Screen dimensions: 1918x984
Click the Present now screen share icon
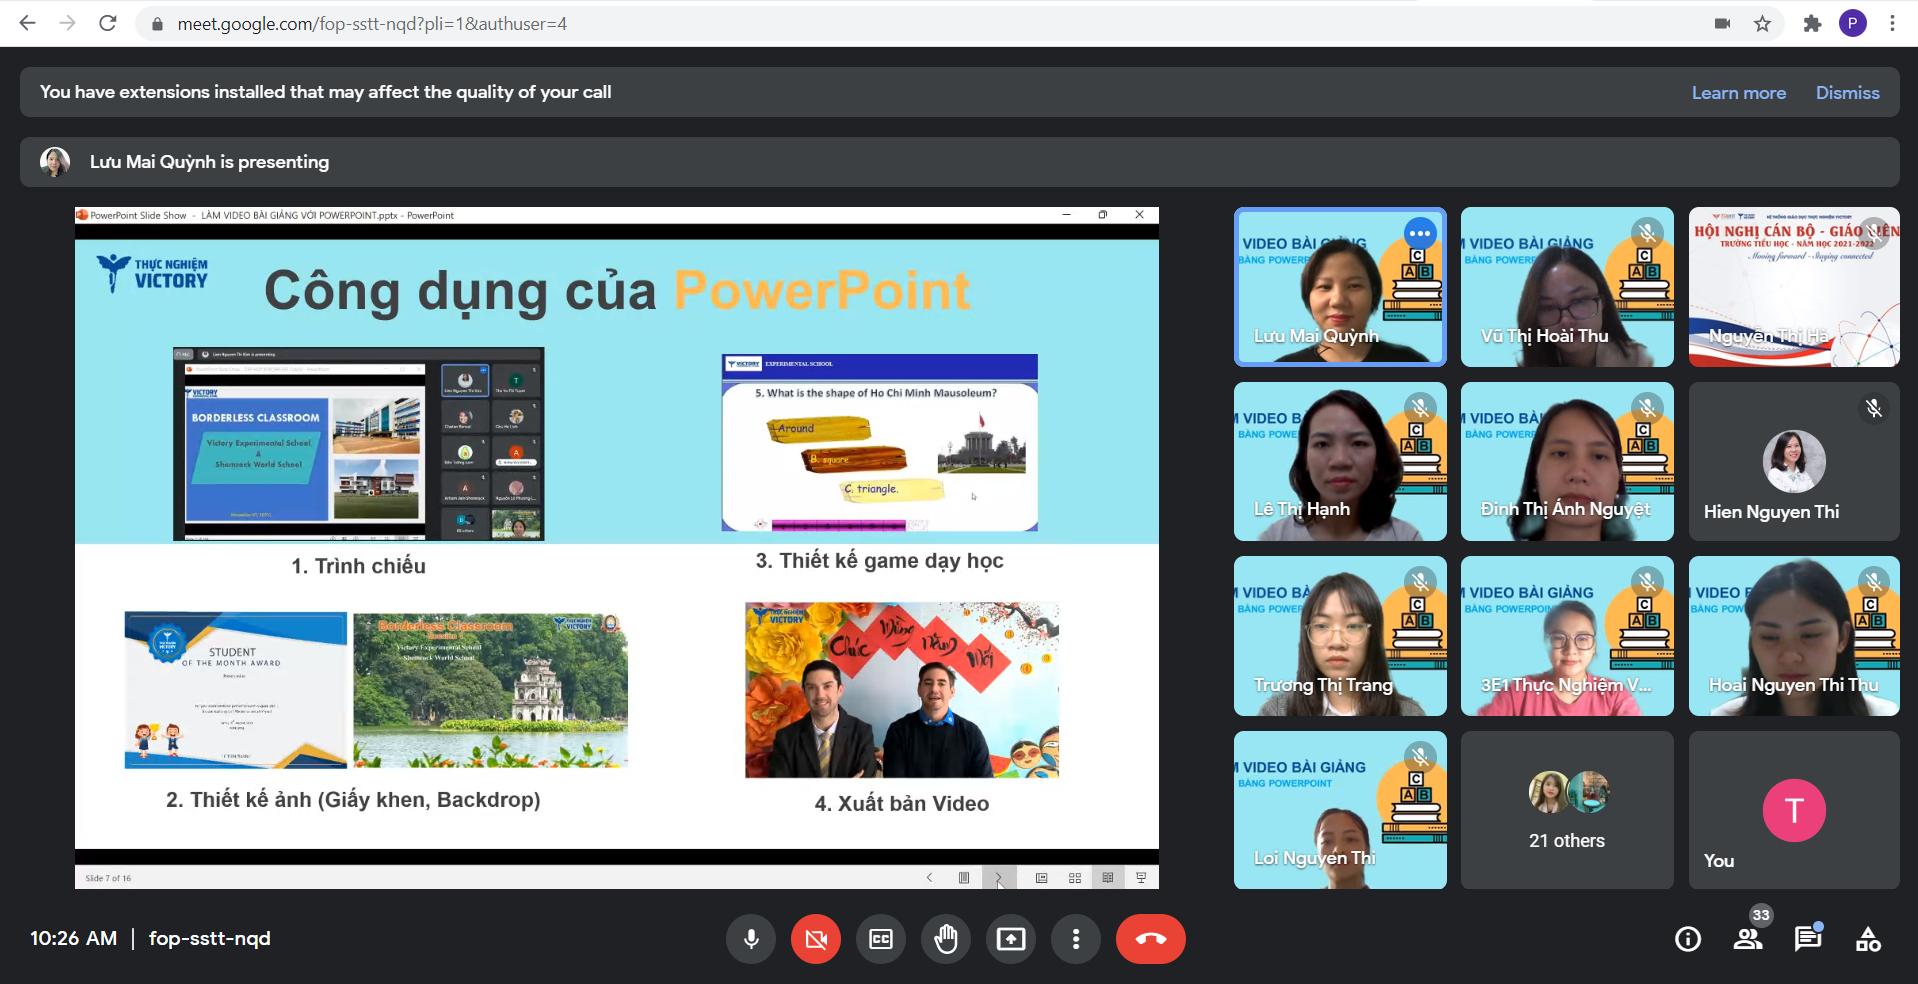click(x=1011, y=939)
